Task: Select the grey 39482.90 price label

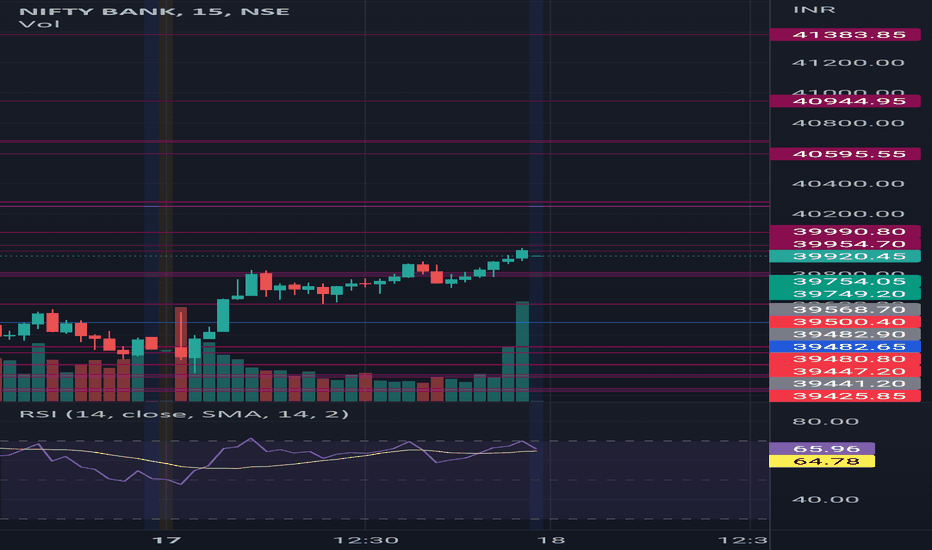Action: [x=845, y=334]
